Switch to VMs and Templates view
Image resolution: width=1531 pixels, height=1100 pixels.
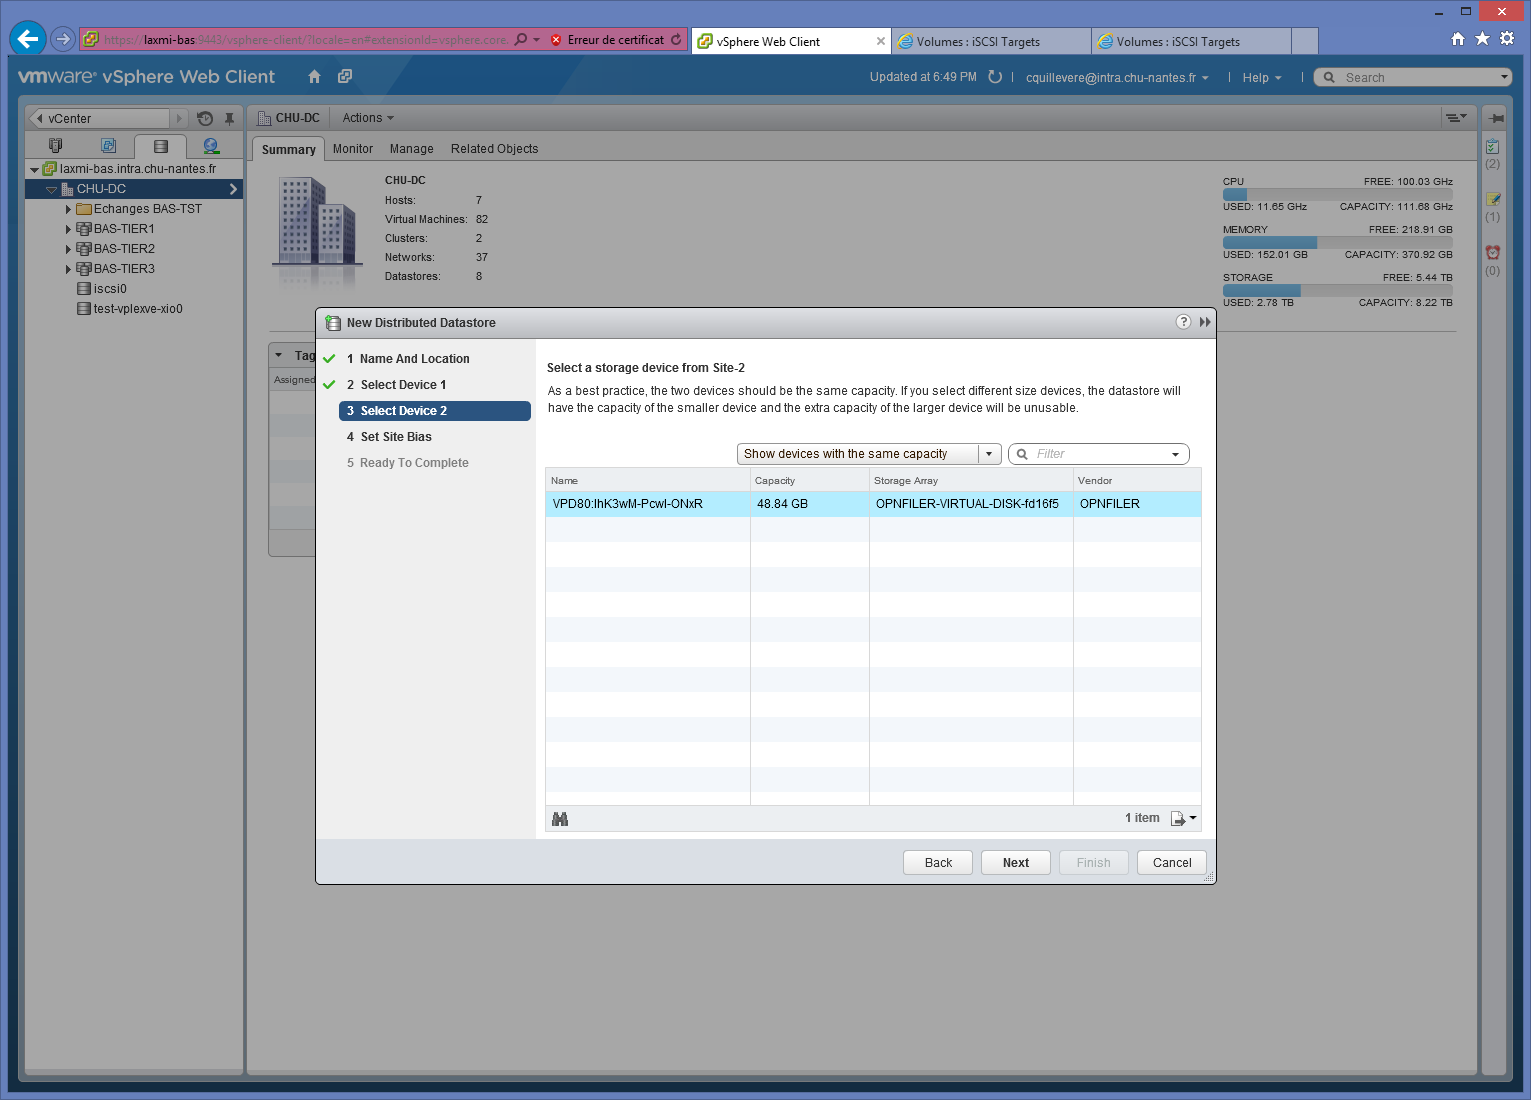click(108, 146)
